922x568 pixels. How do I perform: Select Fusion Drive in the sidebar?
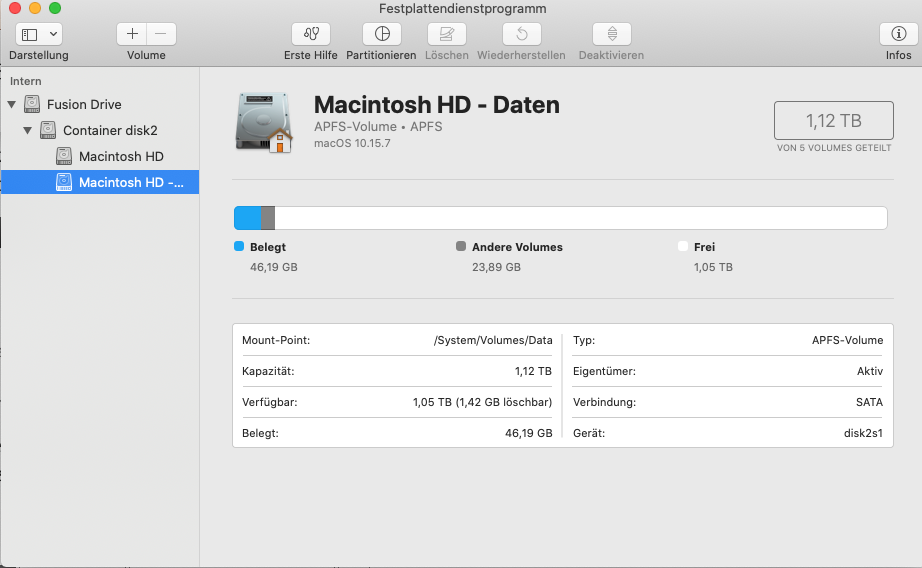point(84,104)
